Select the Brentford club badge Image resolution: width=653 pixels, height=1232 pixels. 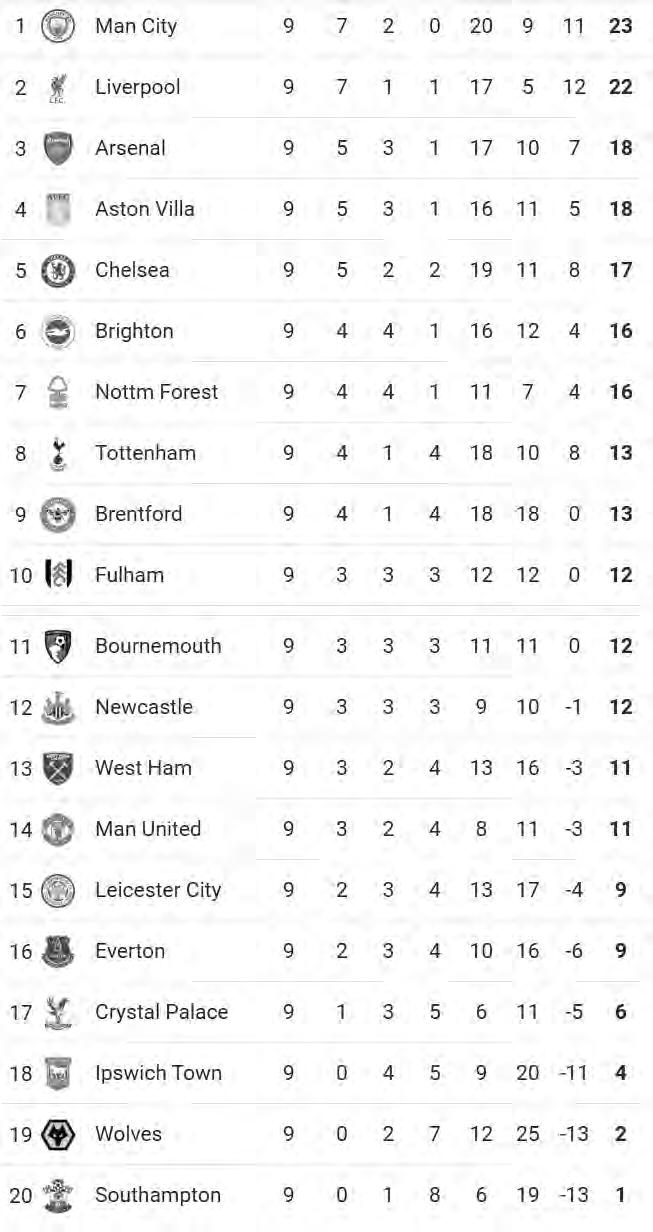click(x=58, y=515)
